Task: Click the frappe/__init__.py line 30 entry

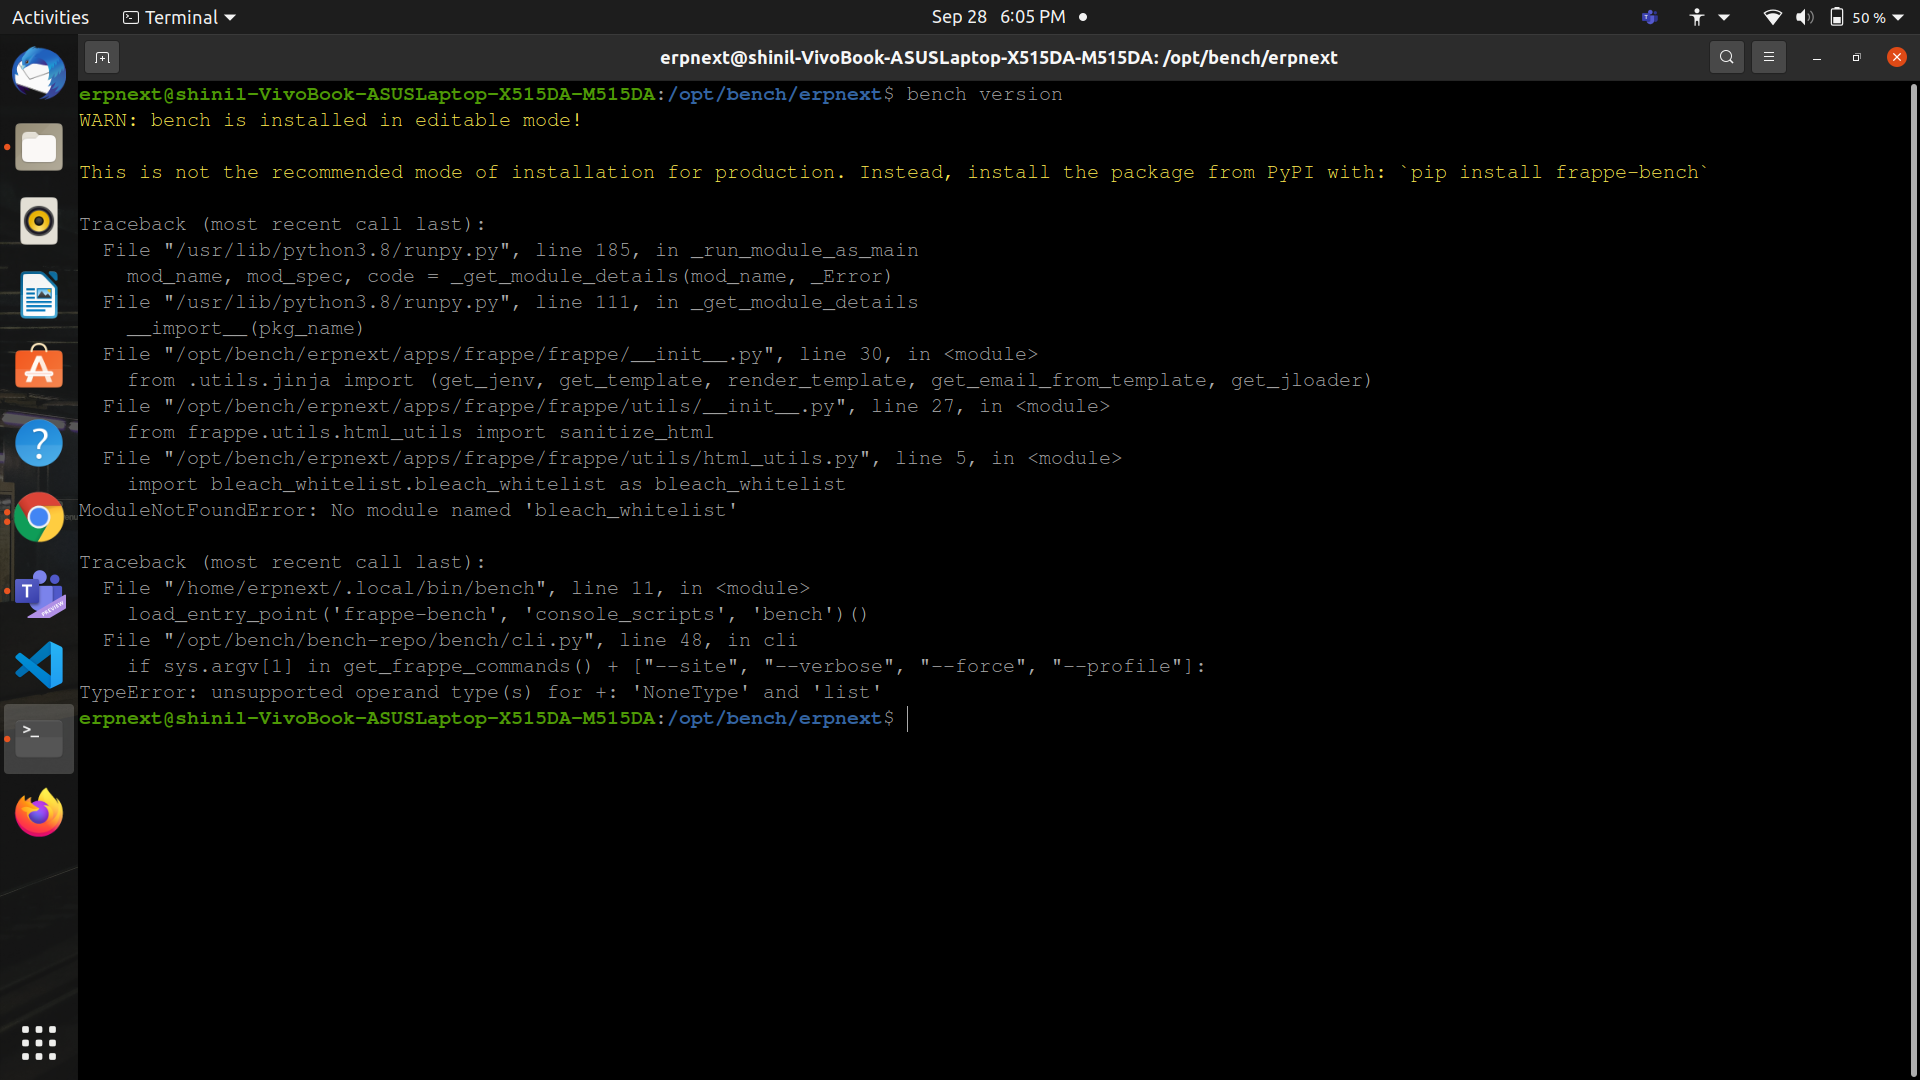Action: pos(570,354)
